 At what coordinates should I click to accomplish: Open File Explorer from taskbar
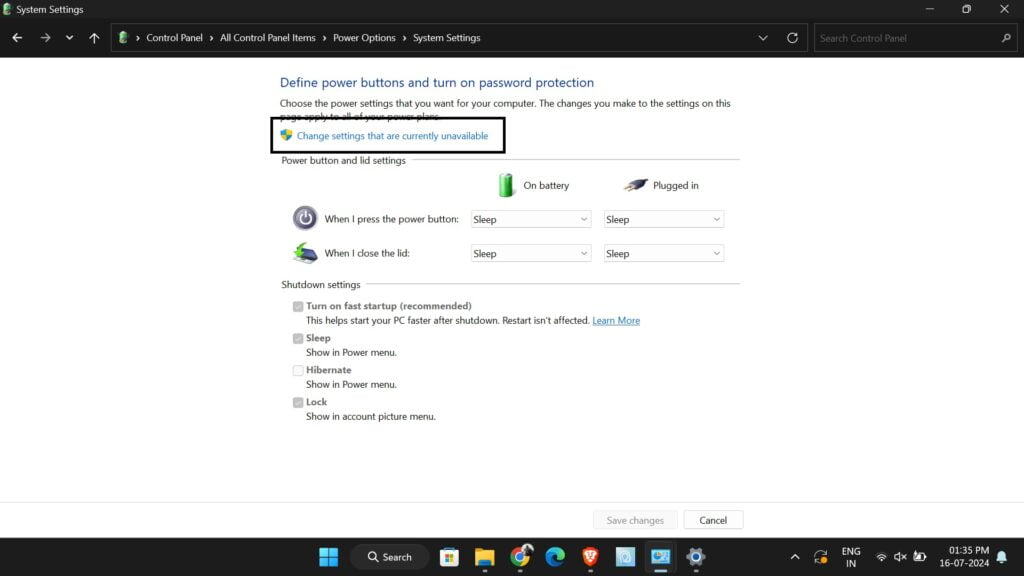485,557
